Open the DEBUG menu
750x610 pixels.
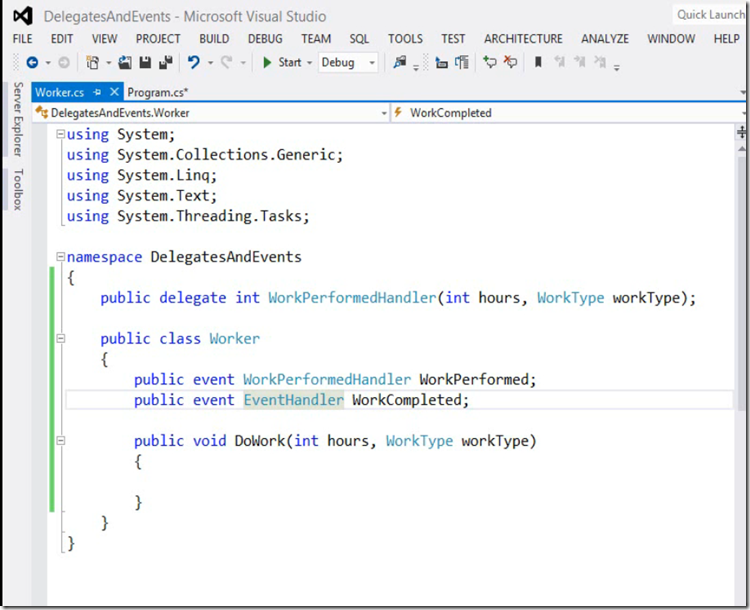(265, 39)
